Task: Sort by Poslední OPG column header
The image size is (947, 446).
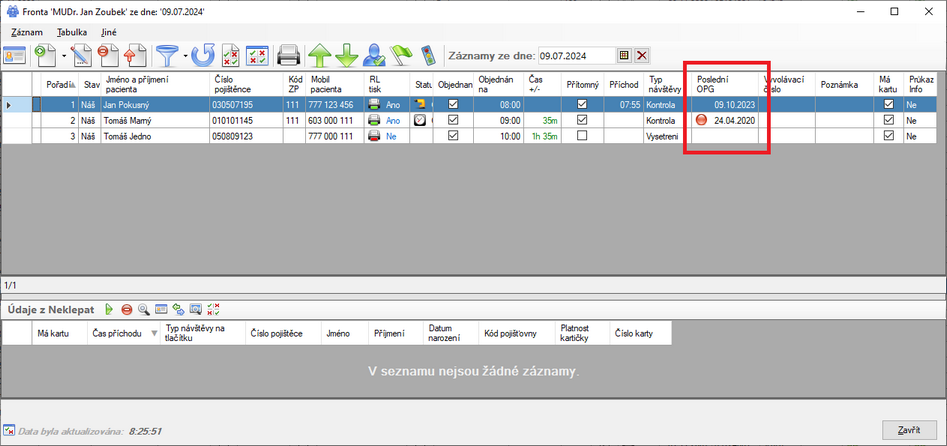Action: click(x=725, y=85)
